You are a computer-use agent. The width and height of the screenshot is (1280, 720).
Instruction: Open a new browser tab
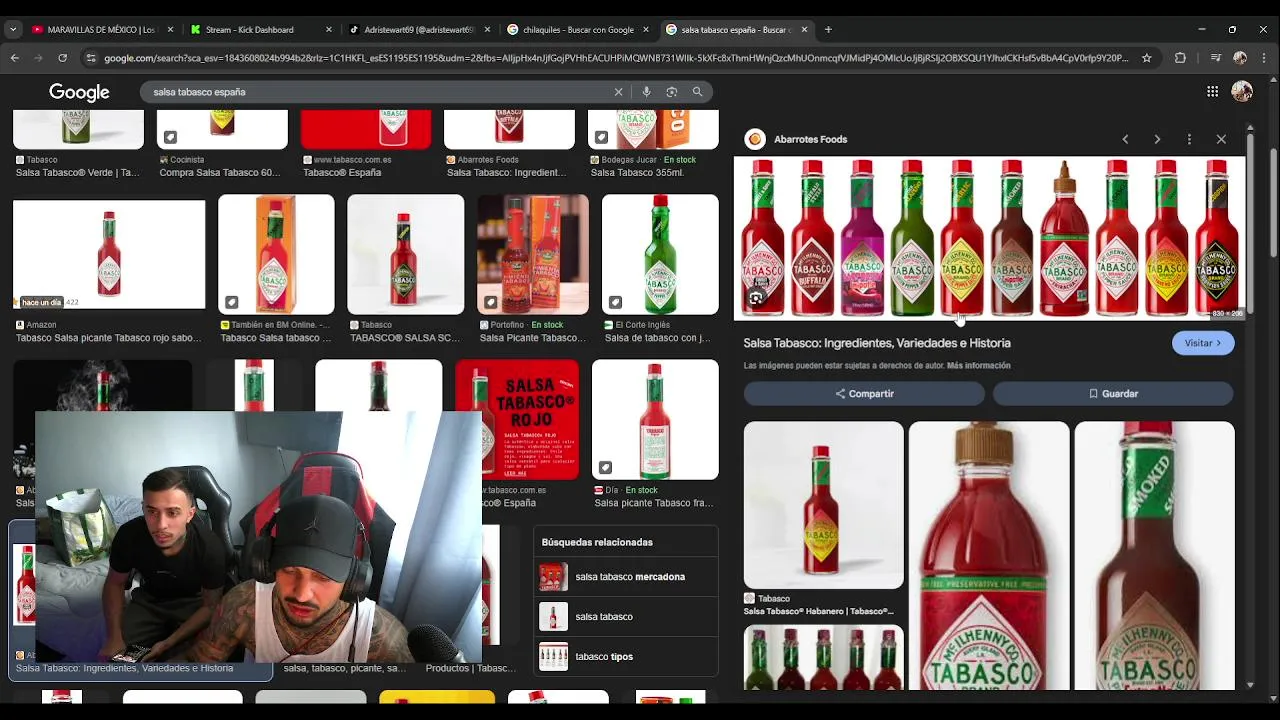(x=828, y=30)
